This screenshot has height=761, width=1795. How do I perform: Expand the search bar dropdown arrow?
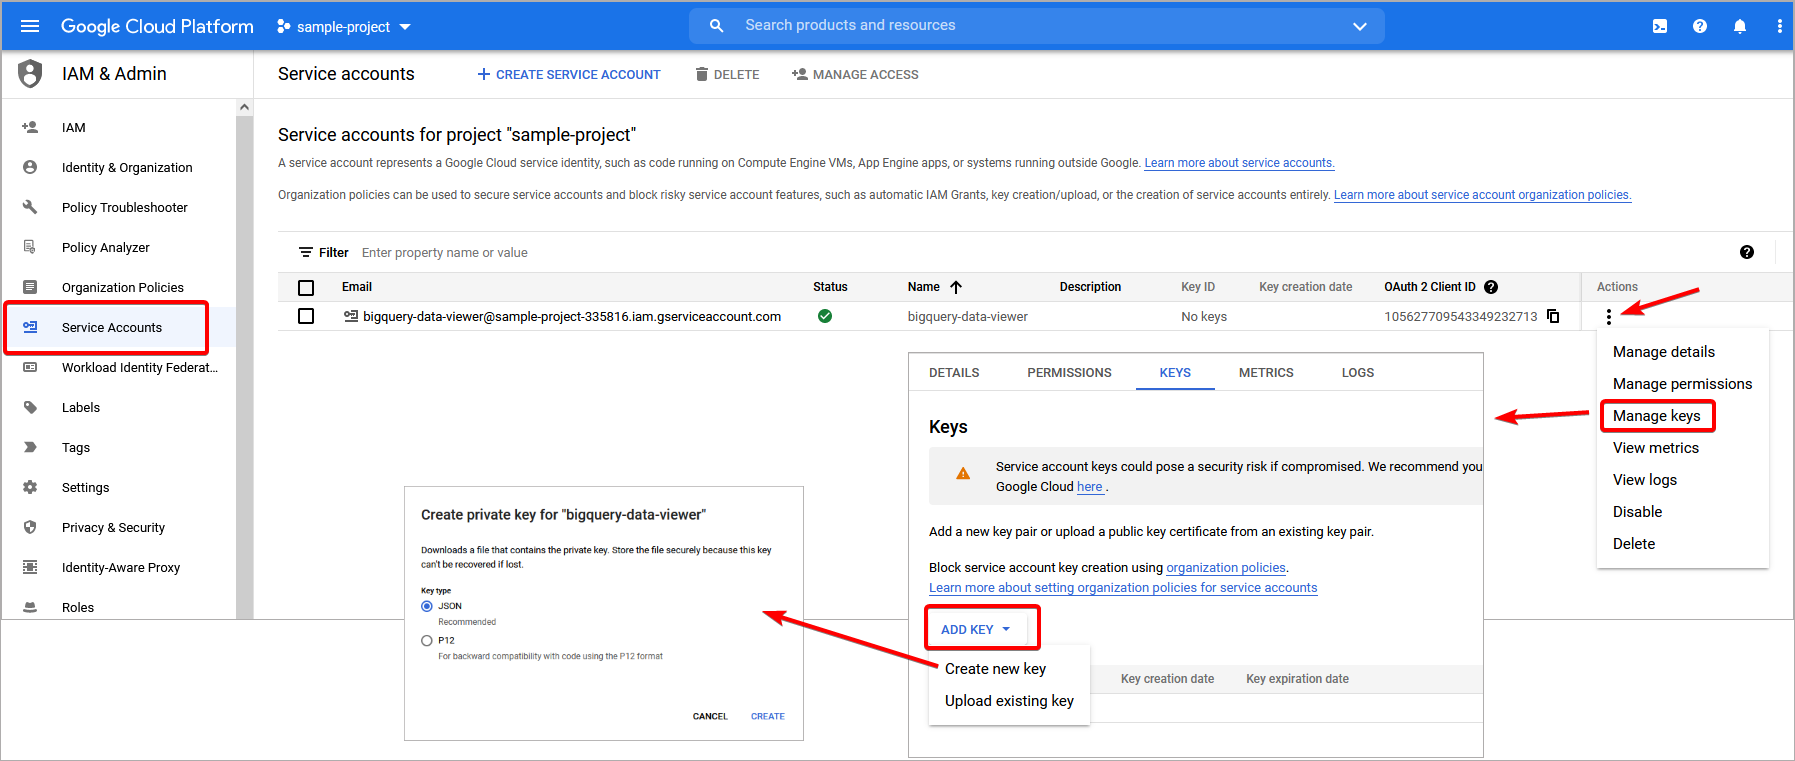[x=1359, y=26]
